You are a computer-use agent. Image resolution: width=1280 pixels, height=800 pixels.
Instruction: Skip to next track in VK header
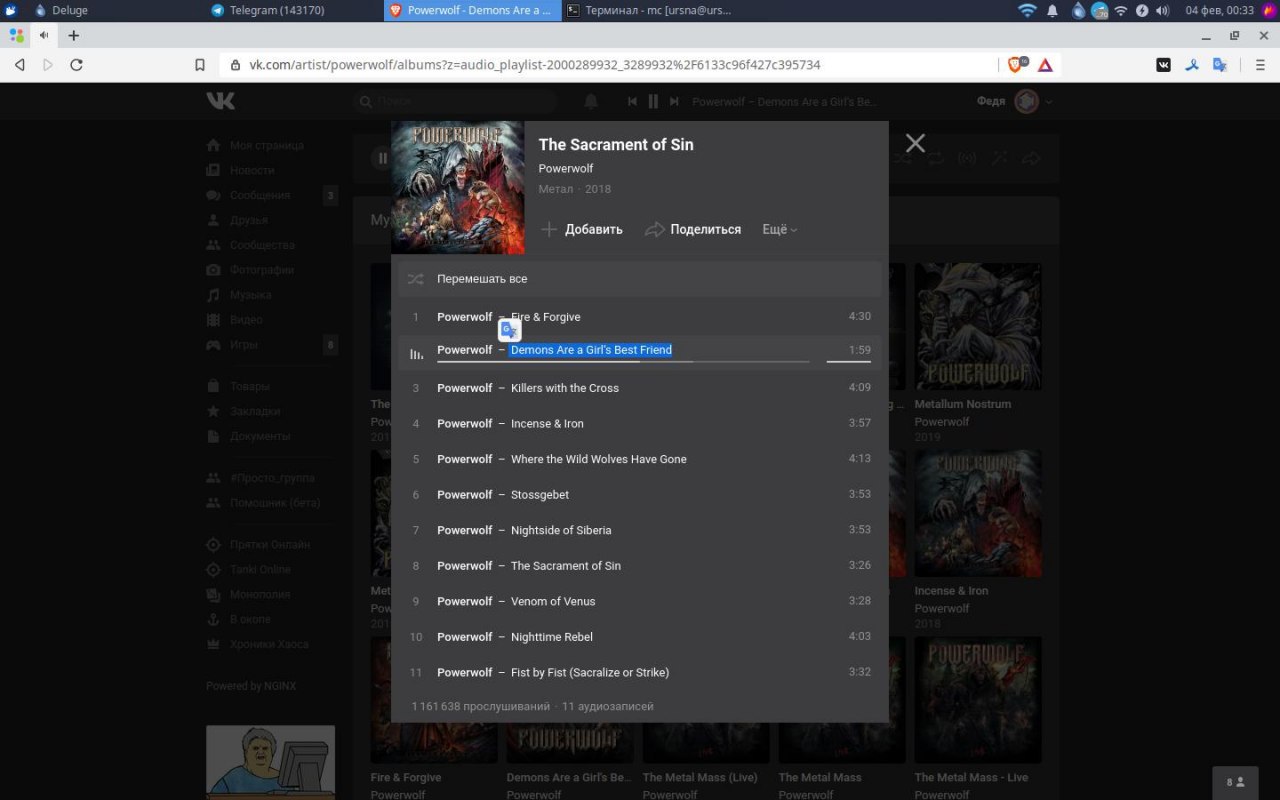point(674,101)
